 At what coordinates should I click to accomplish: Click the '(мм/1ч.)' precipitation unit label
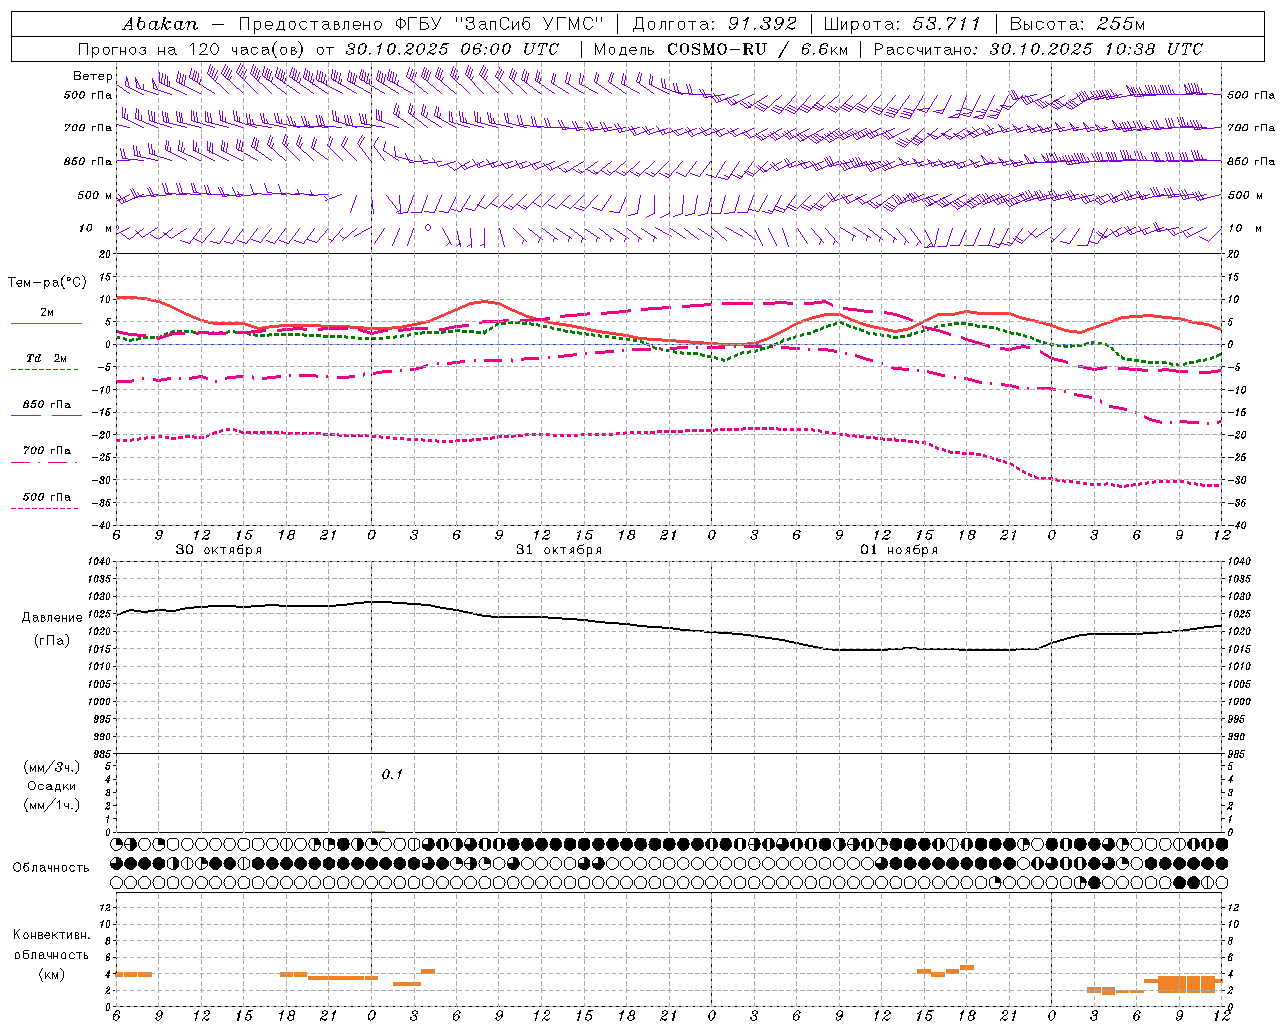pyautogui.click(x=52, y=805)
